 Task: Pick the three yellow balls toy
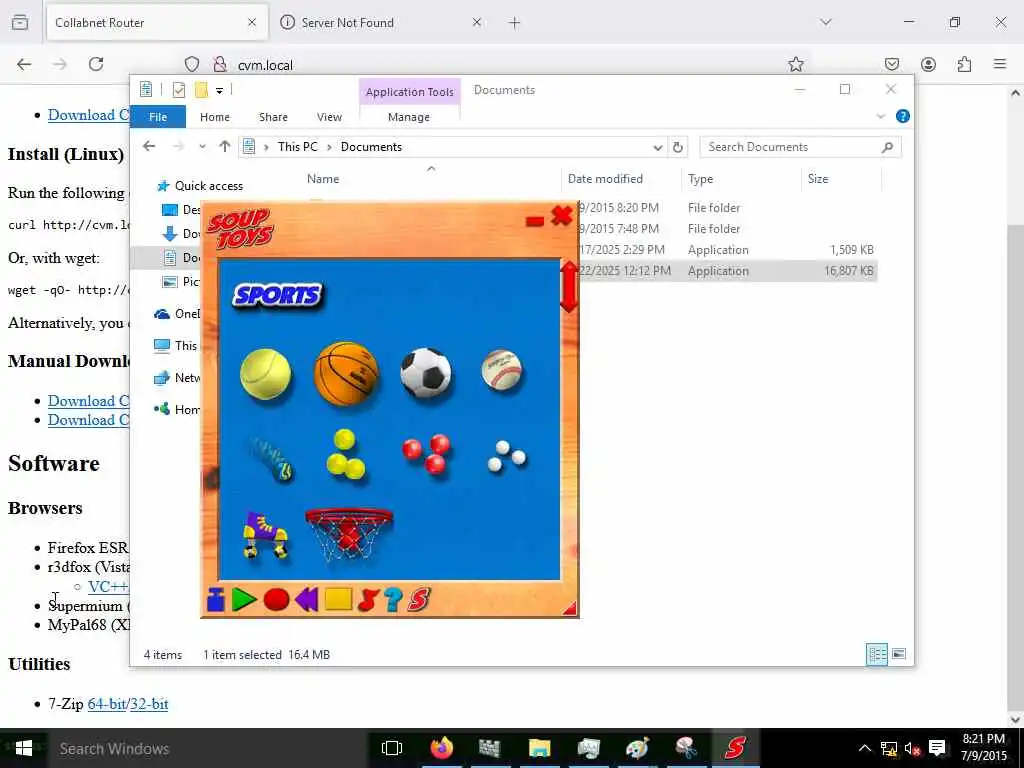point(345,454)
